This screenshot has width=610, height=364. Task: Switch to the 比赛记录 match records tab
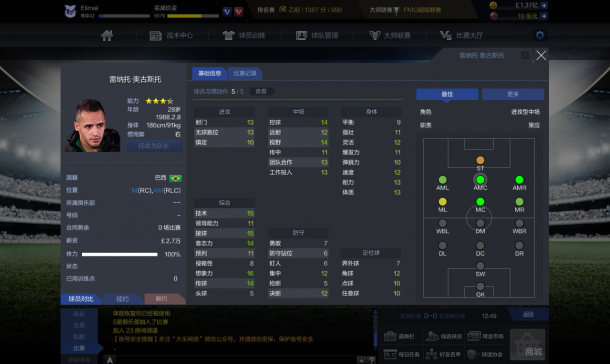[x=245, y=73]
